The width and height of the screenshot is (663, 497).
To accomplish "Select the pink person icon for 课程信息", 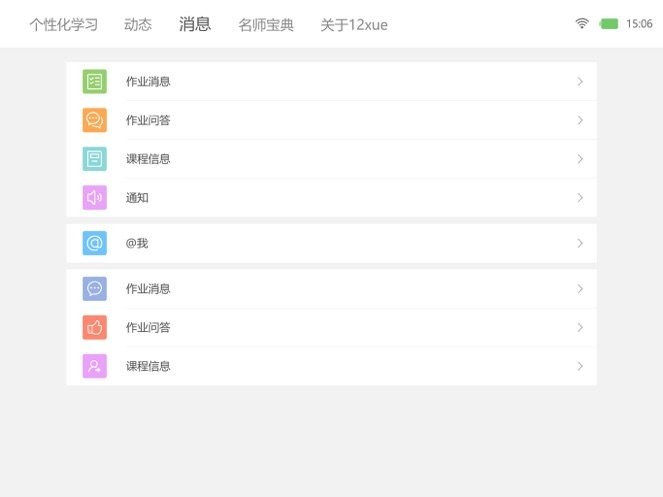I will click(94, 366).
